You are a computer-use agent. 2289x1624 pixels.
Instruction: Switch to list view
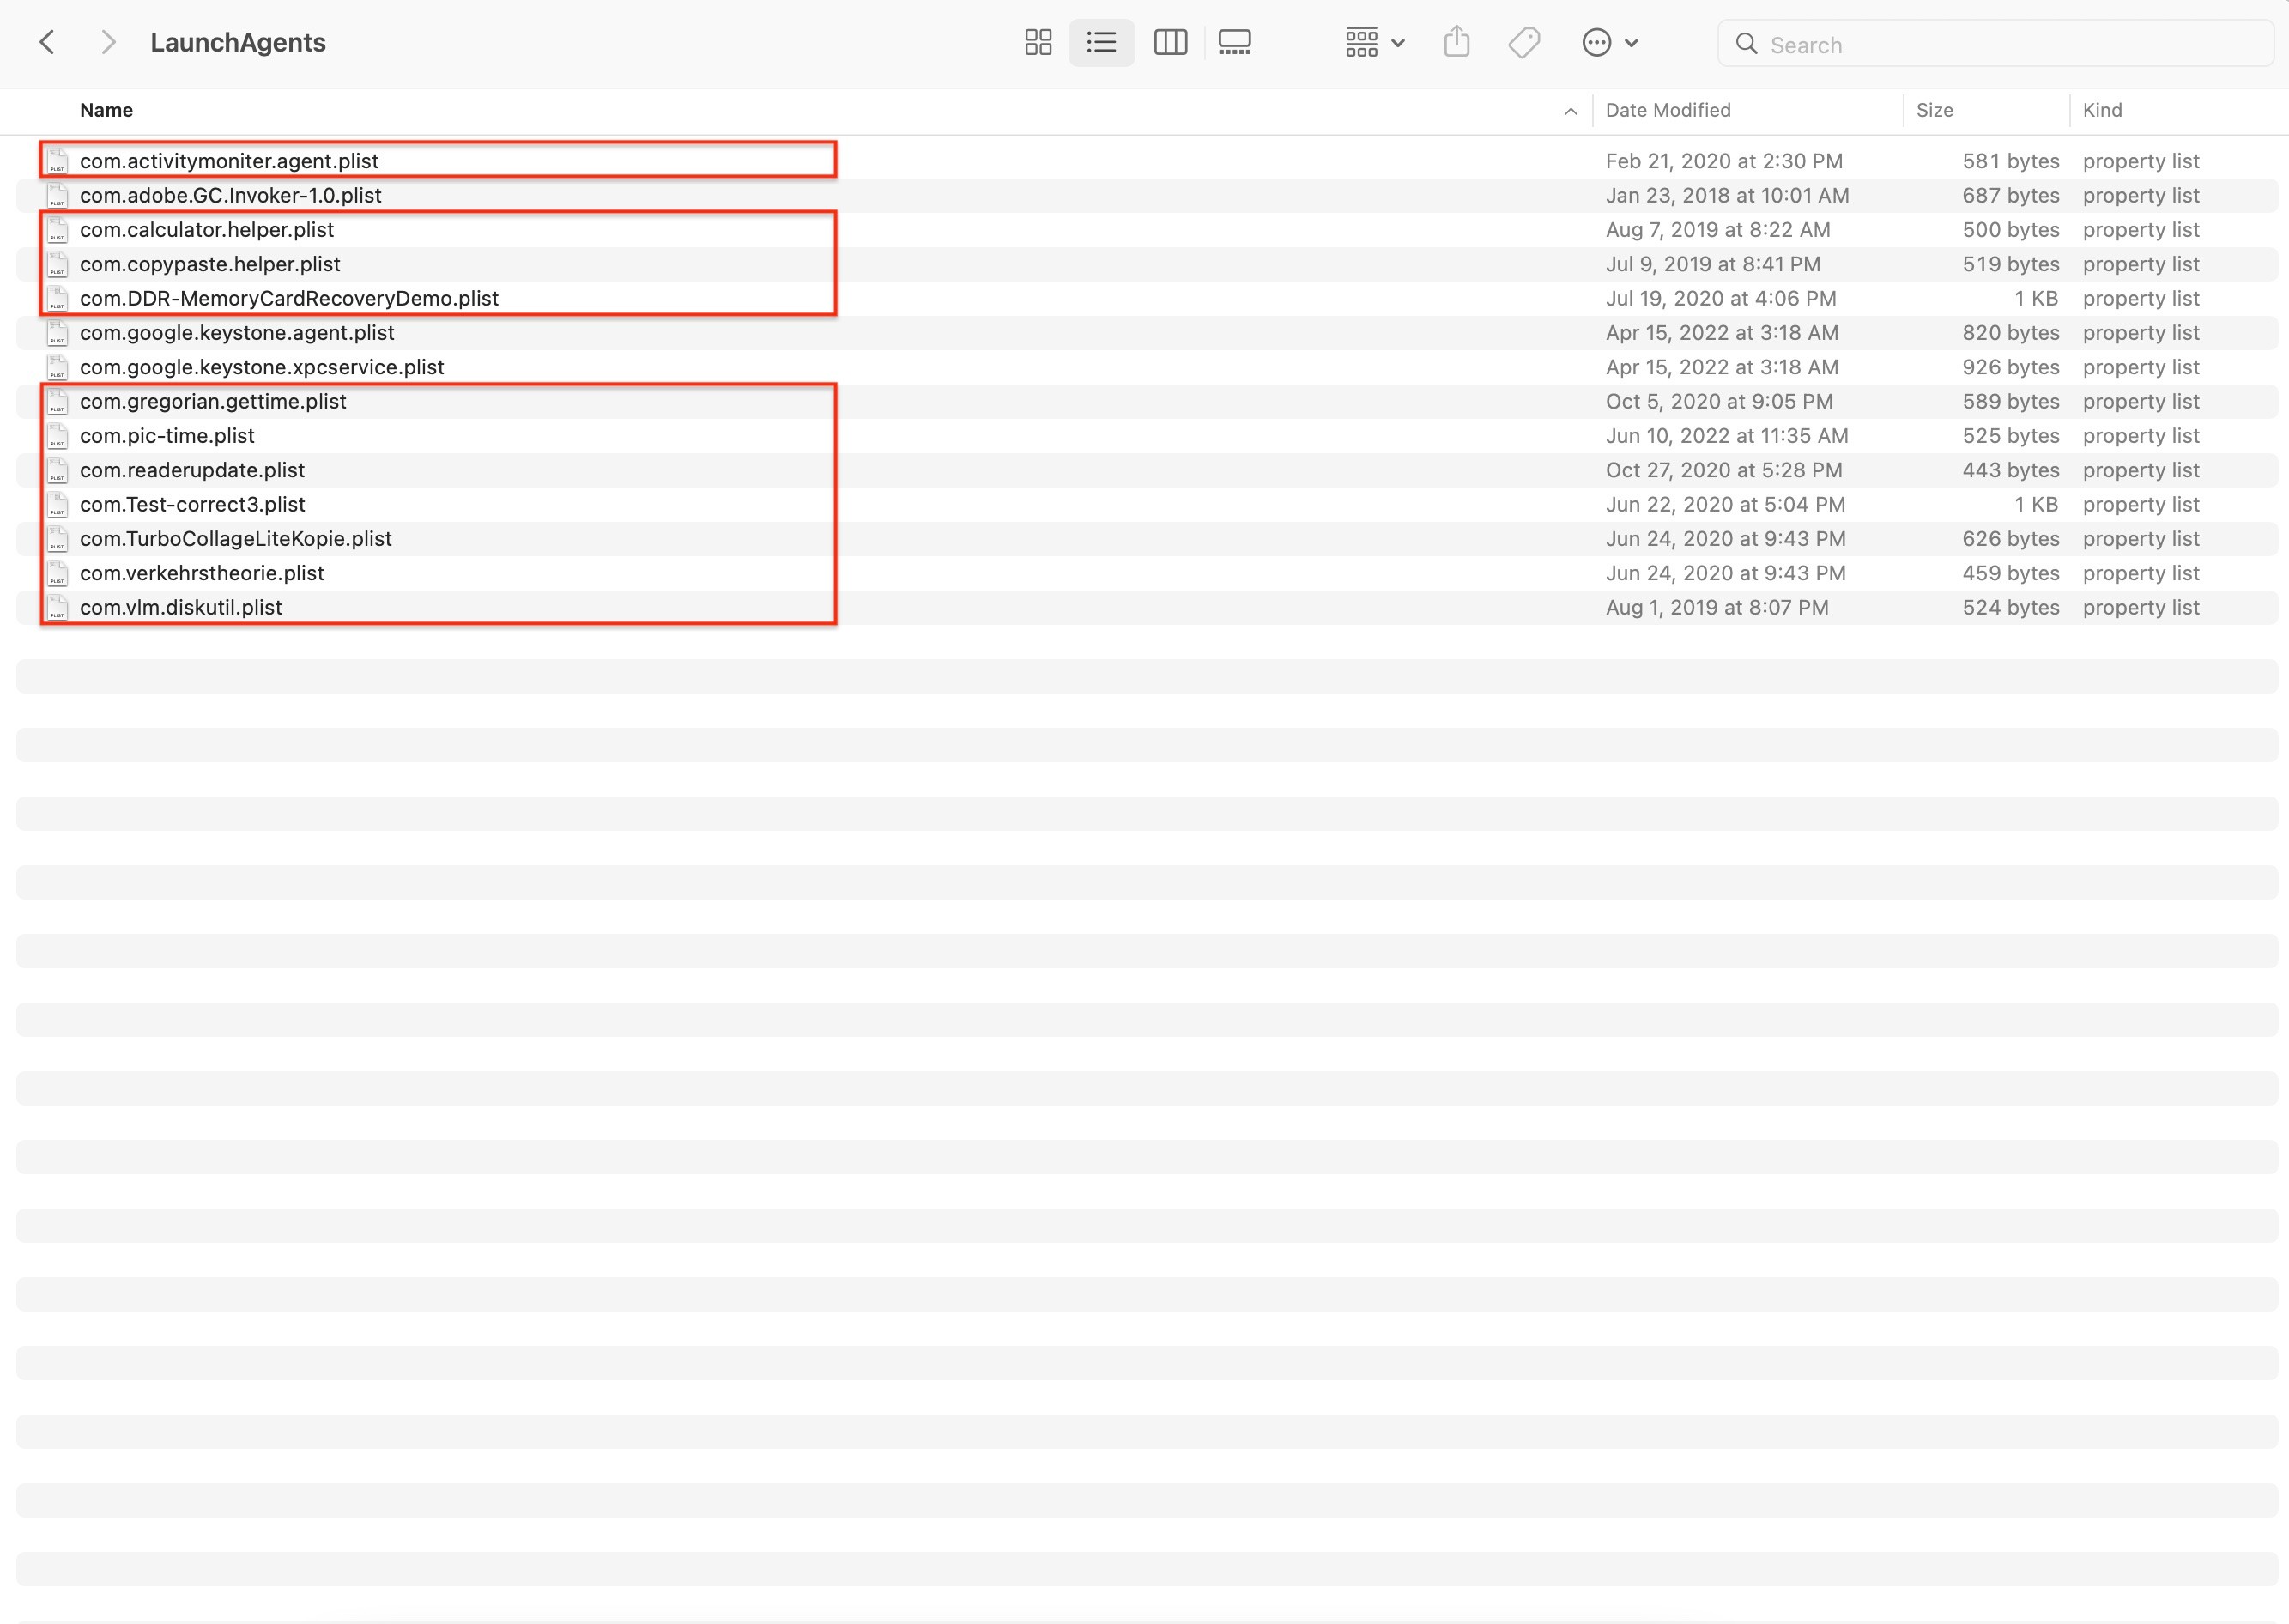tap(1101, 42)
